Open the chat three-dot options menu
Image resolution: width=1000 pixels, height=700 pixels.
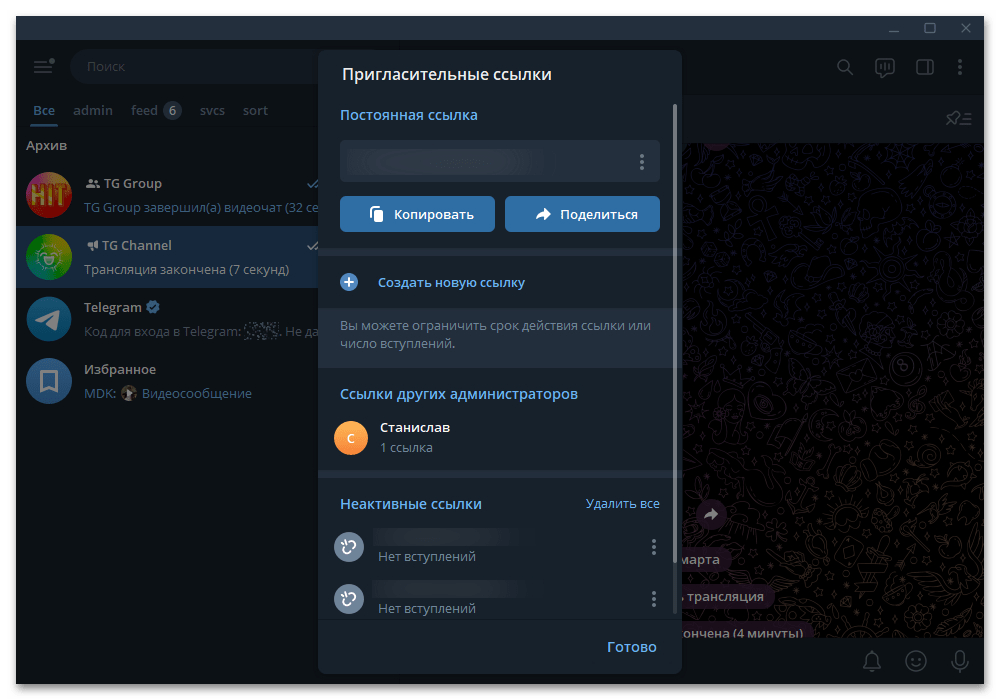click(x=960, y=67)
